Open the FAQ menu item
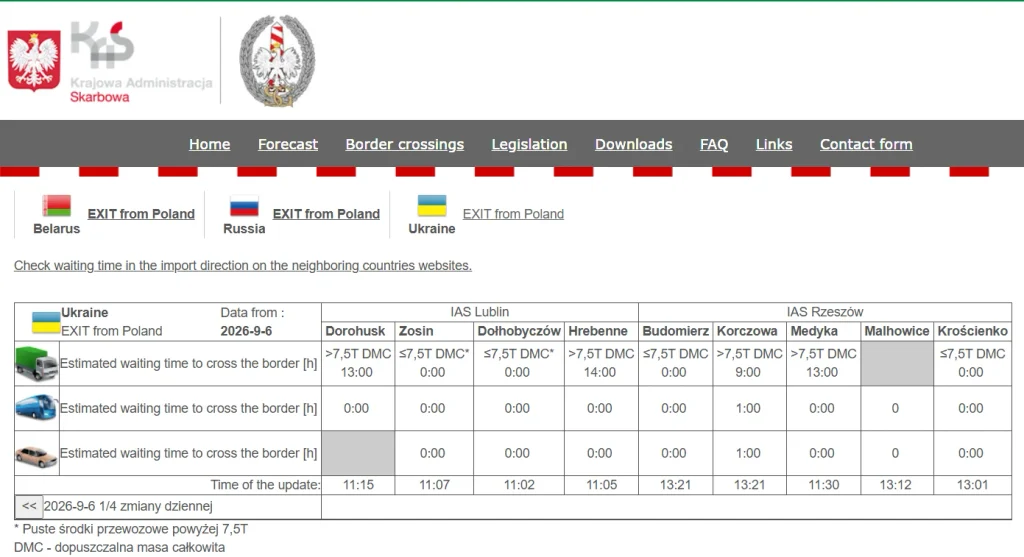1024x557 pixels. pyautogui.click(x=714, y=144)
